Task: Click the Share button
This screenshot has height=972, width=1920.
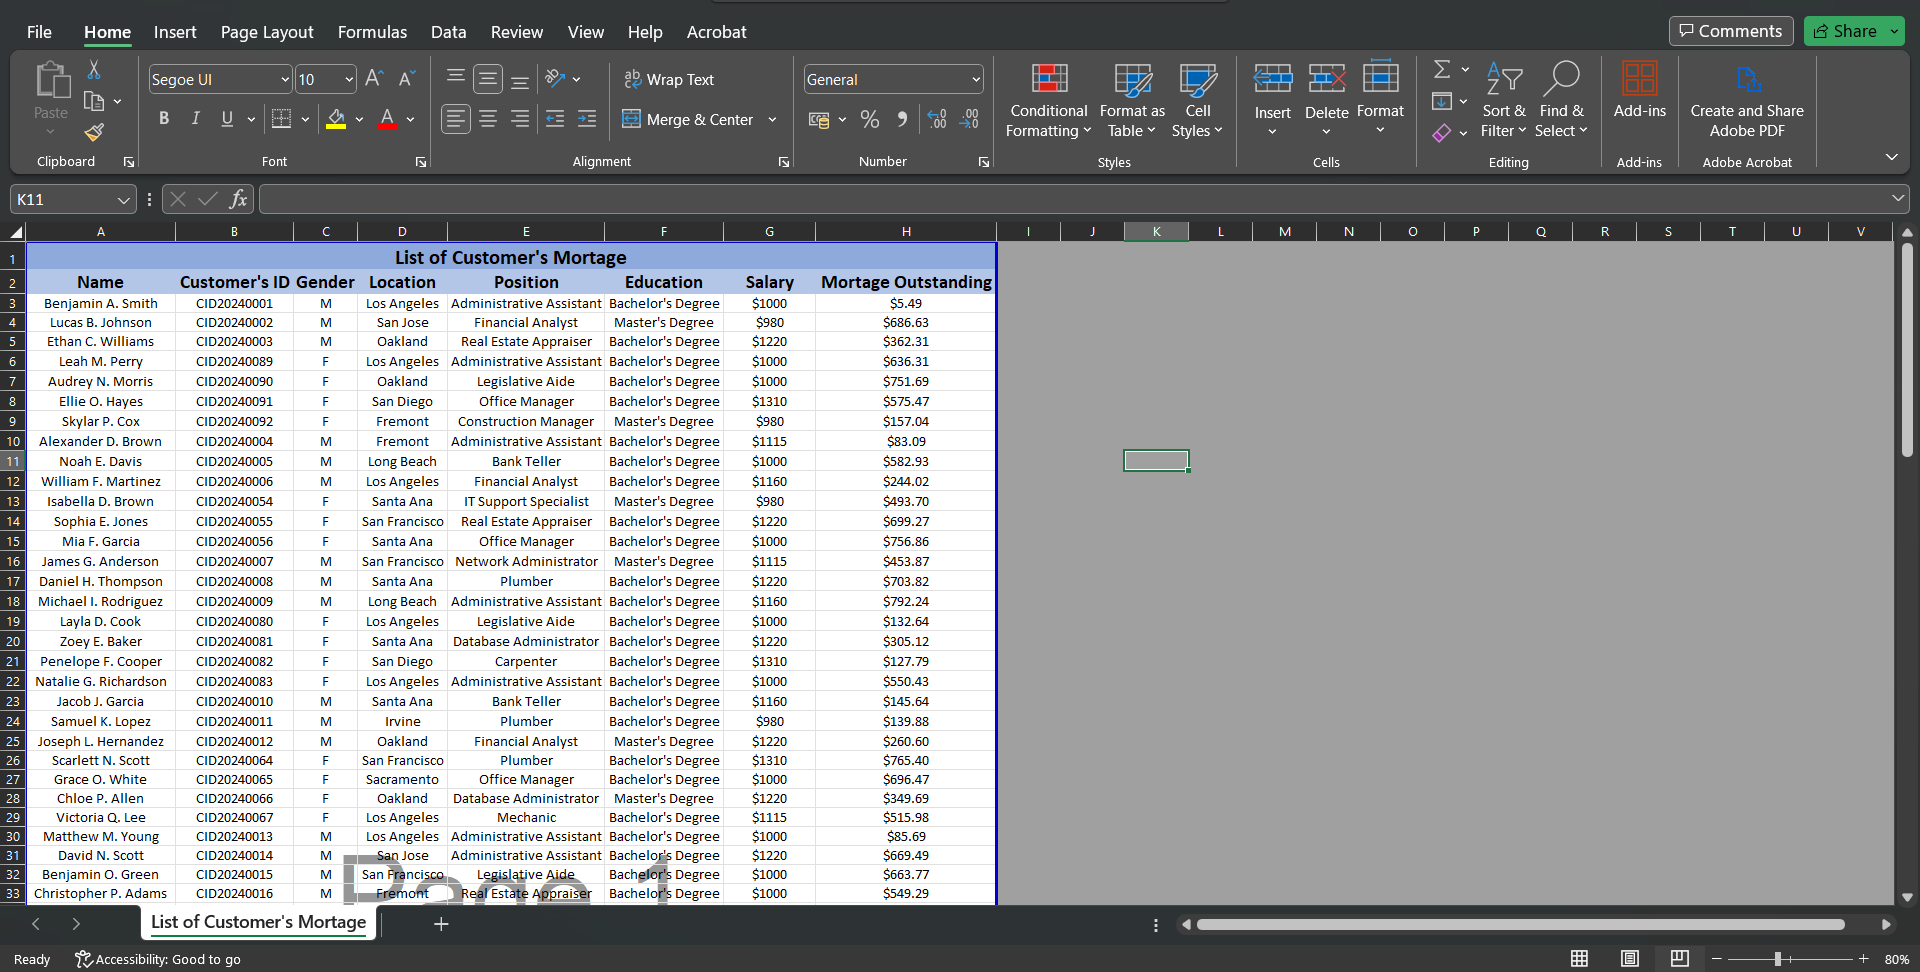Action: [x=1845, y=31]
